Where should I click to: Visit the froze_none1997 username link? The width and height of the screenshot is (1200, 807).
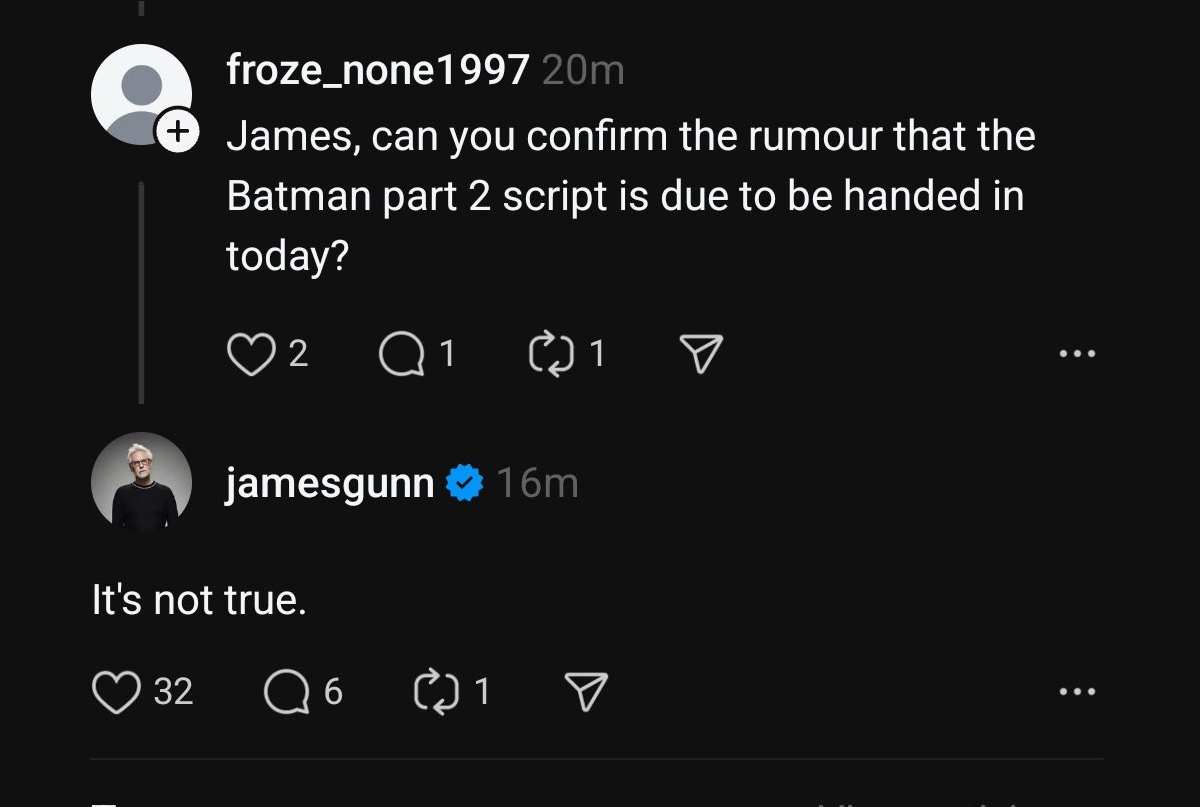378,71
